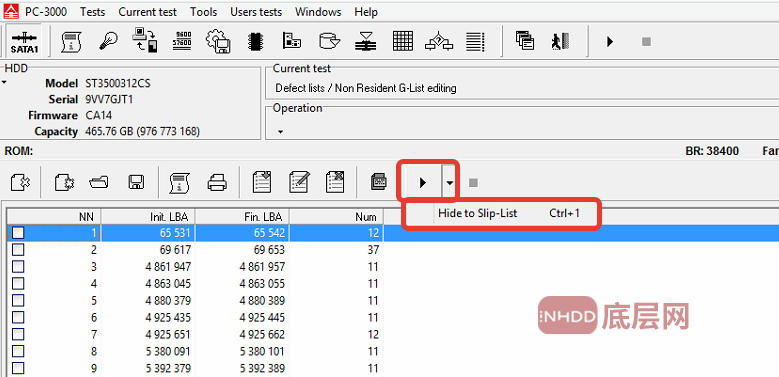Click the document with gear icon in list toolbar

(x=64, y=183)
